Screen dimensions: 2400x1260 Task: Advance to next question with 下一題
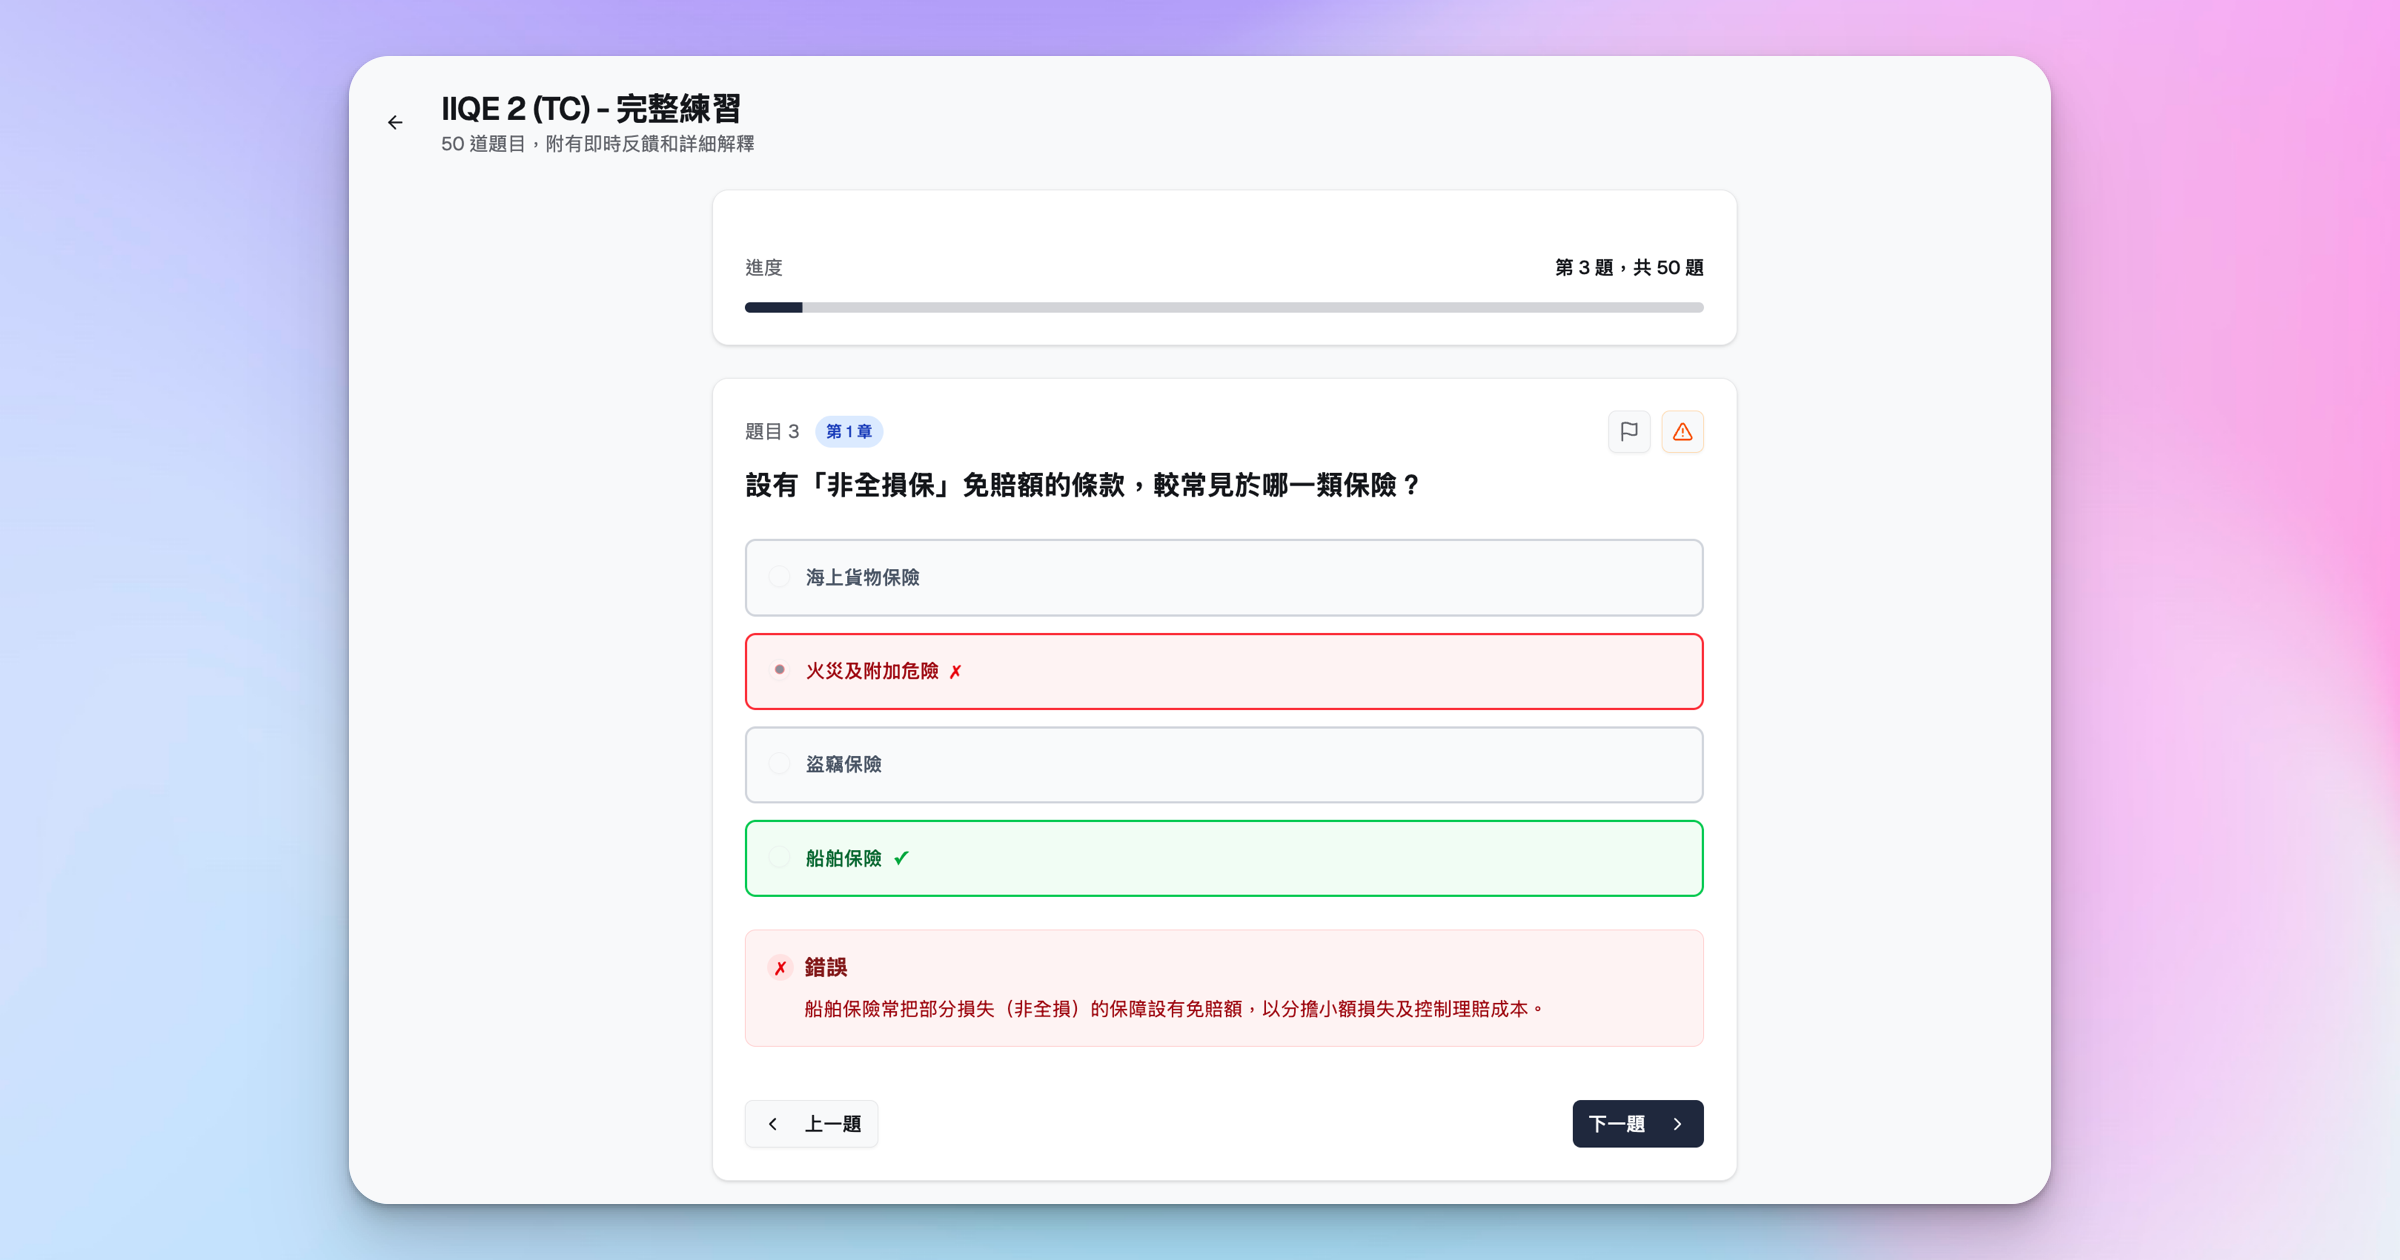pyautogui.click(x=1638, y=1124)
